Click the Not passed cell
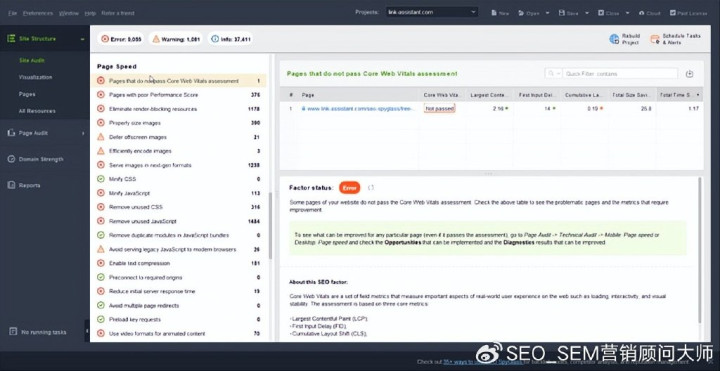This screenshot has height=371, width=720. [x=439, y=109]
